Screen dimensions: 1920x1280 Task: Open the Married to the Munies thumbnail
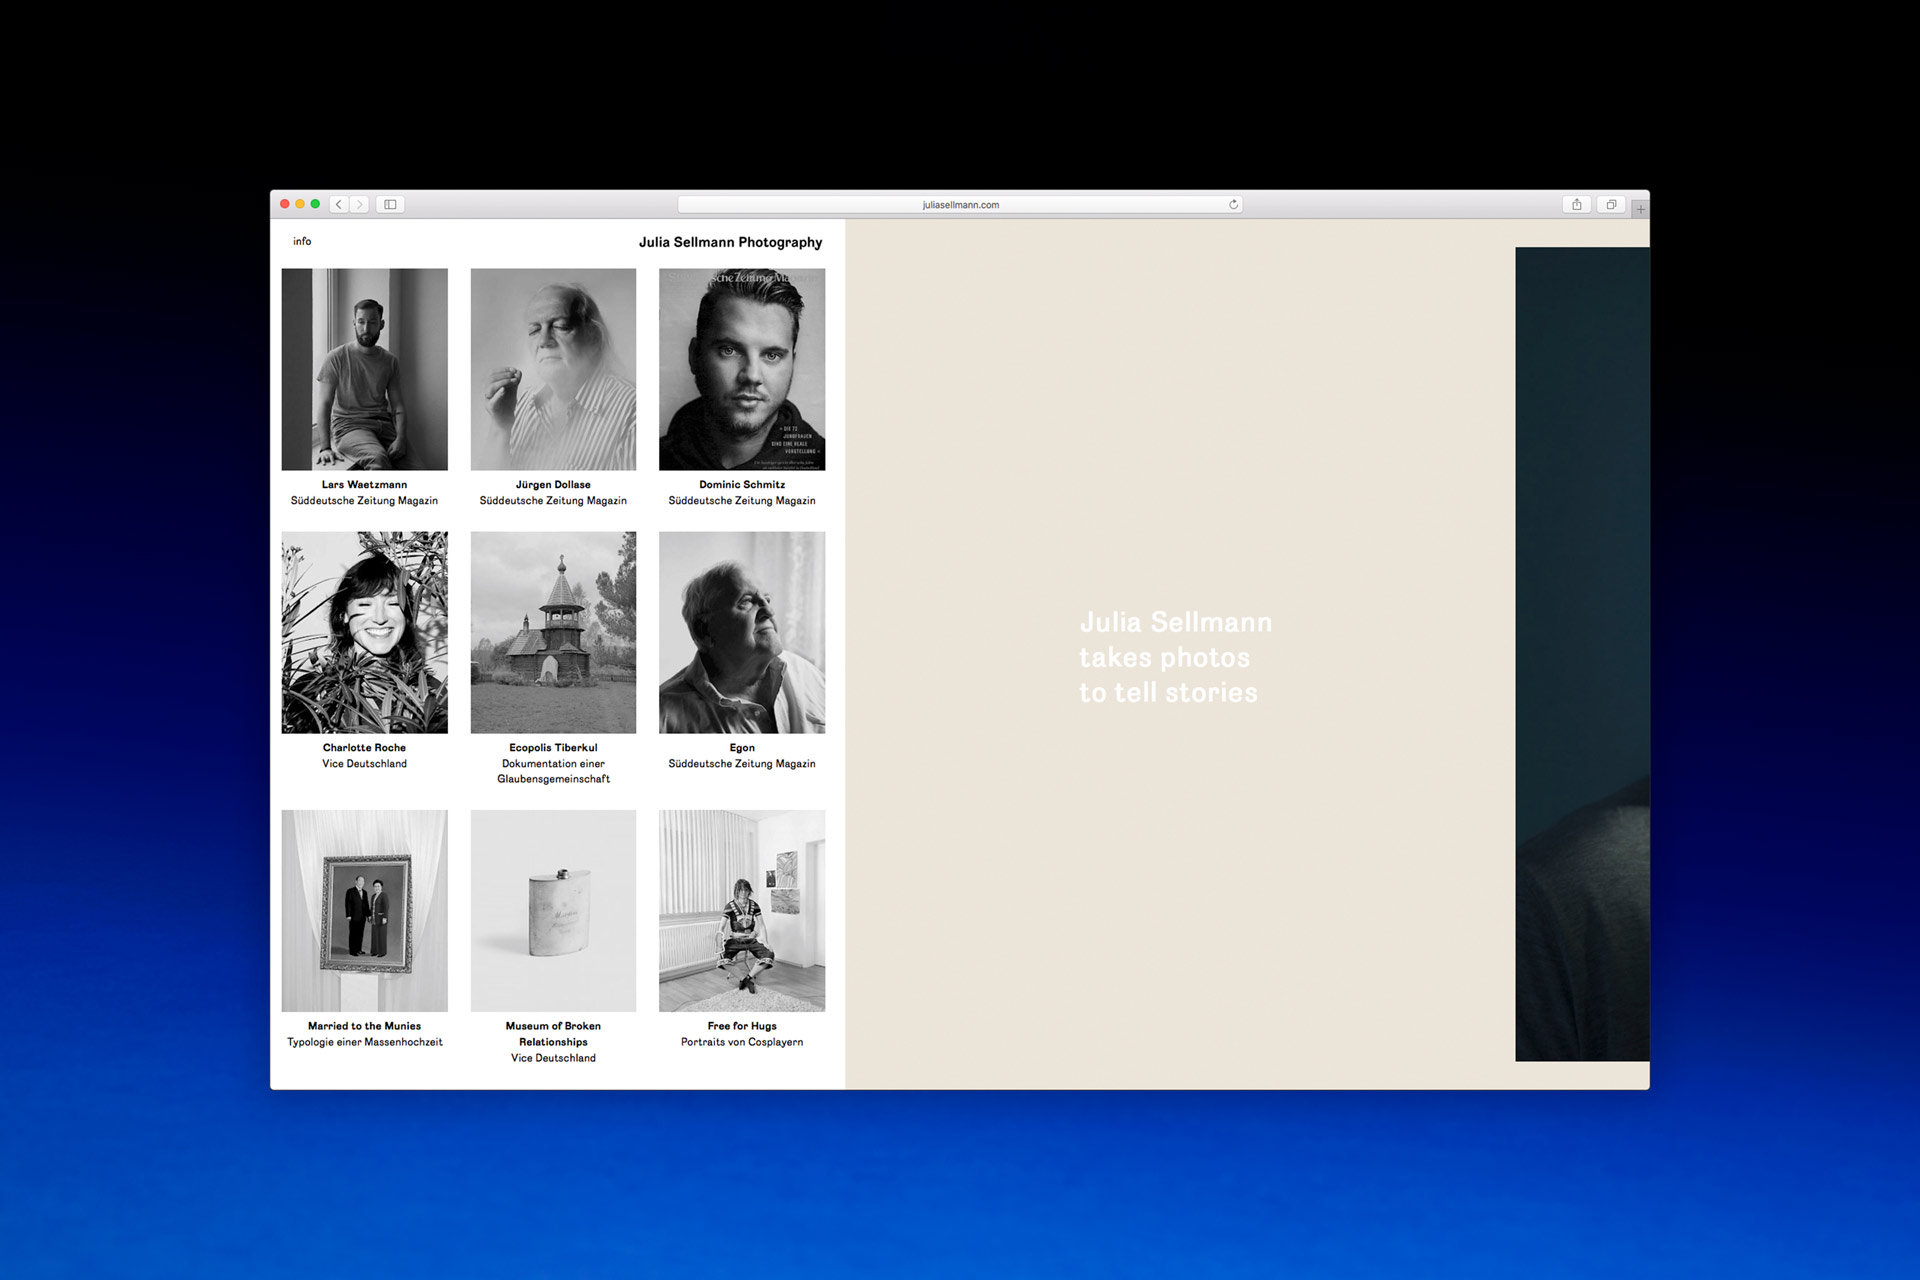click(364, 910)
